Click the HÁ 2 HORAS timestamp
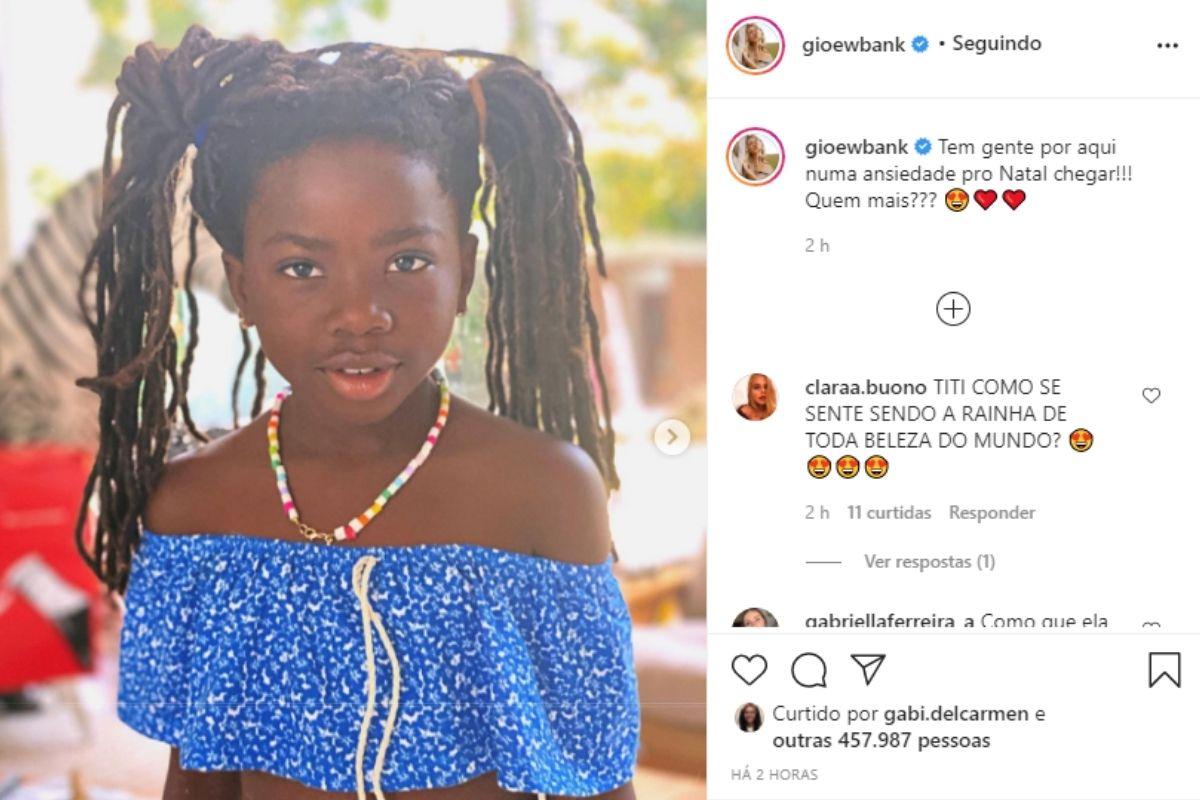 775,775
